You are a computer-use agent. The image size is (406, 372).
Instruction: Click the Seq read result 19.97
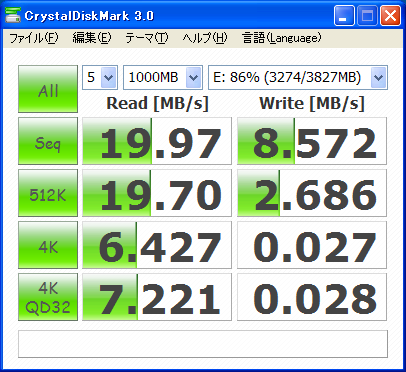157,141
